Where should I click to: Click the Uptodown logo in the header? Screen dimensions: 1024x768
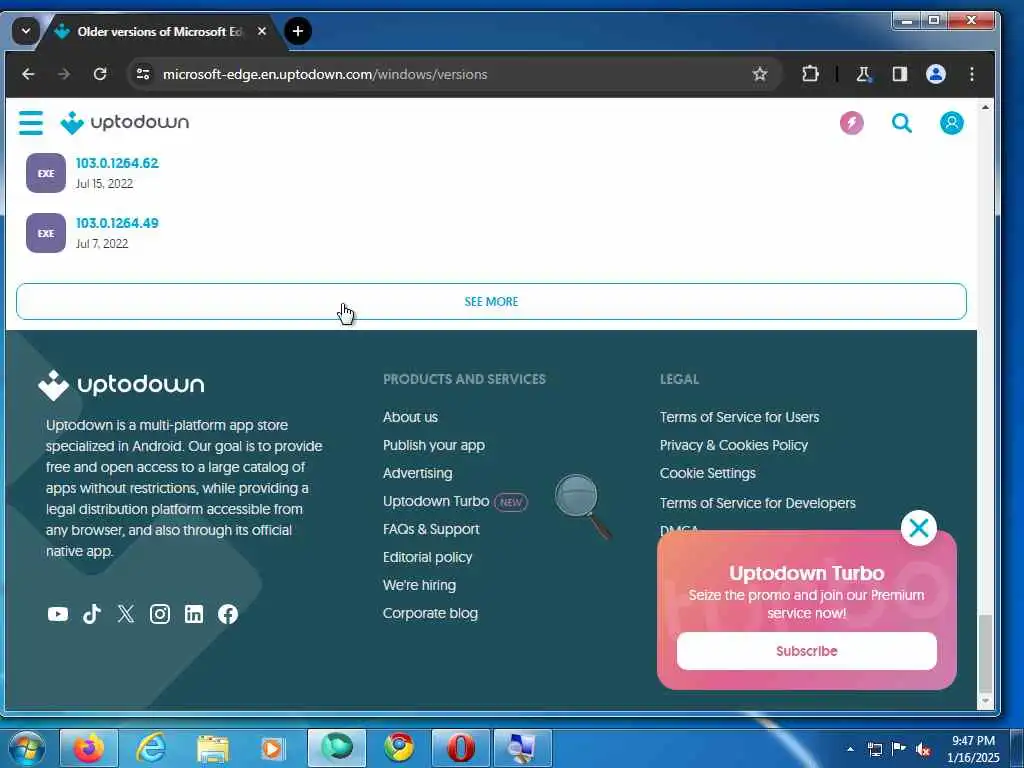click(x=125, y=122)
